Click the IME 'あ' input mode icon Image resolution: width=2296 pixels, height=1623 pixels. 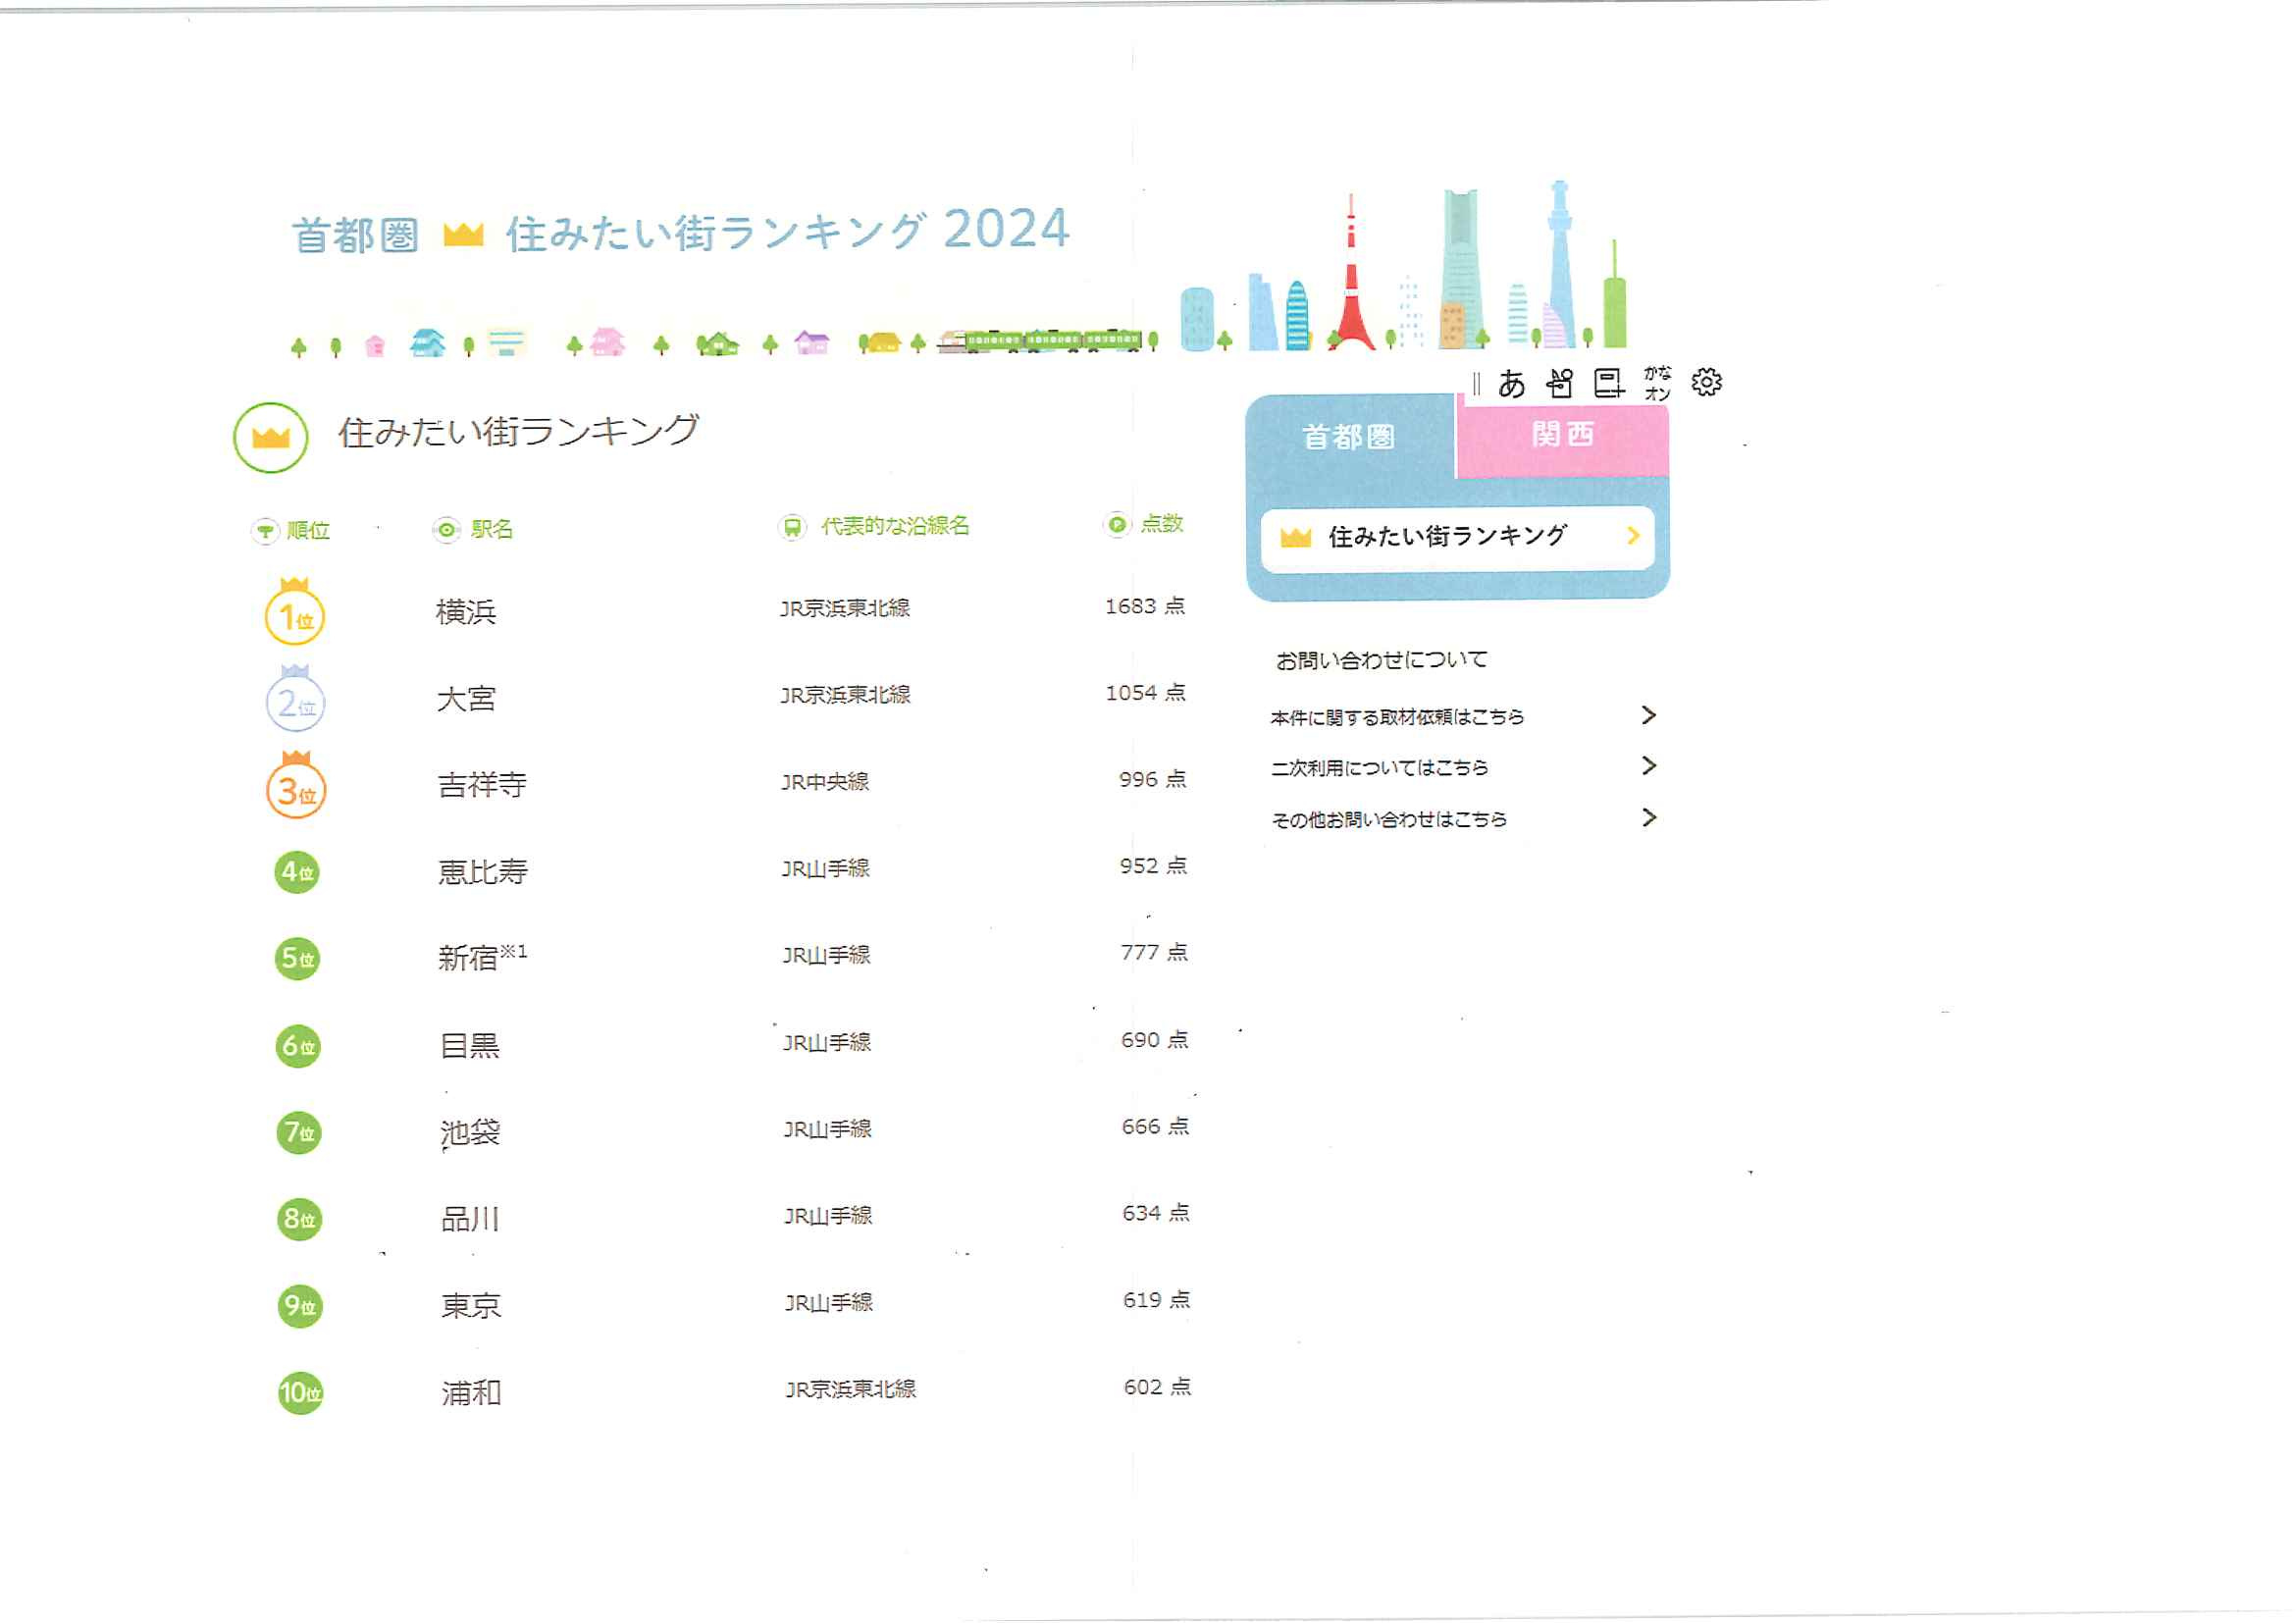pos(1511,384)
